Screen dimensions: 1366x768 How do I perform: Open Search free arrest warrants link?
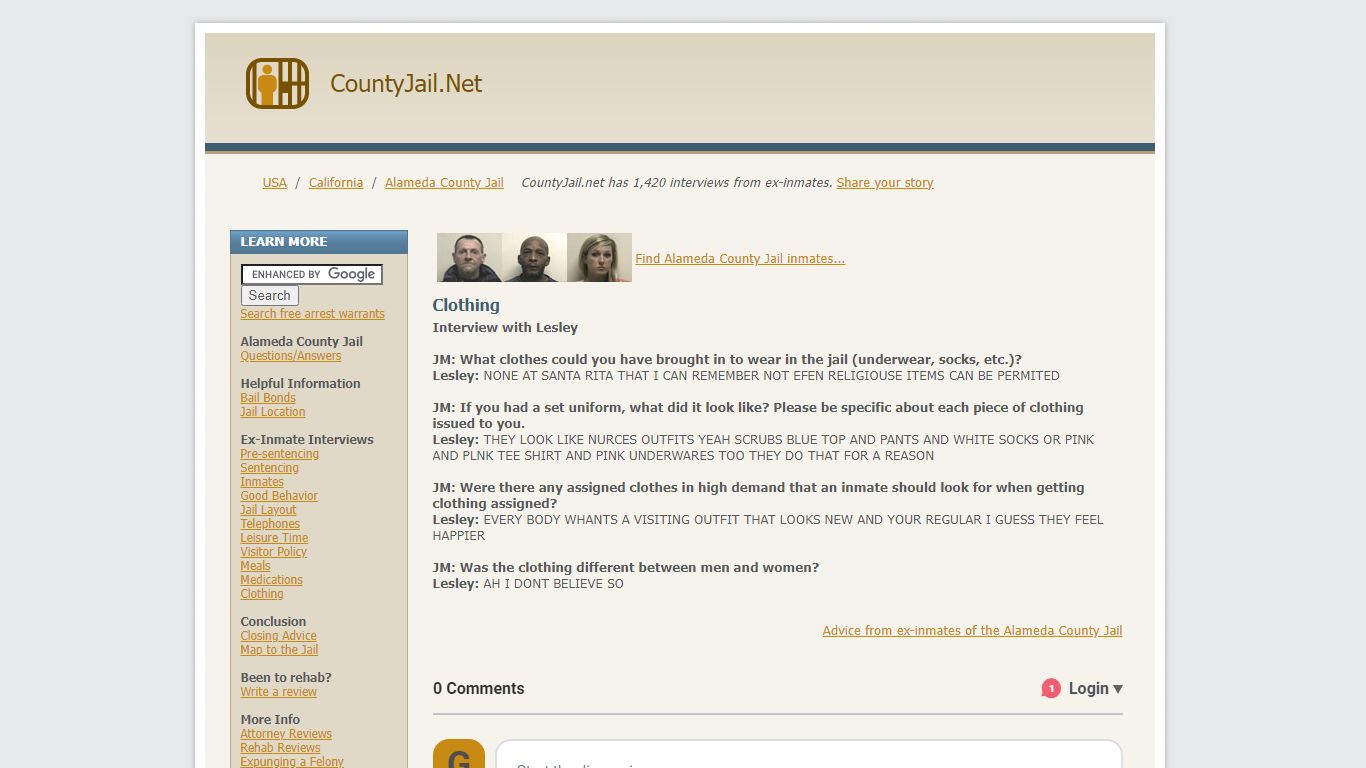(312, 314)
